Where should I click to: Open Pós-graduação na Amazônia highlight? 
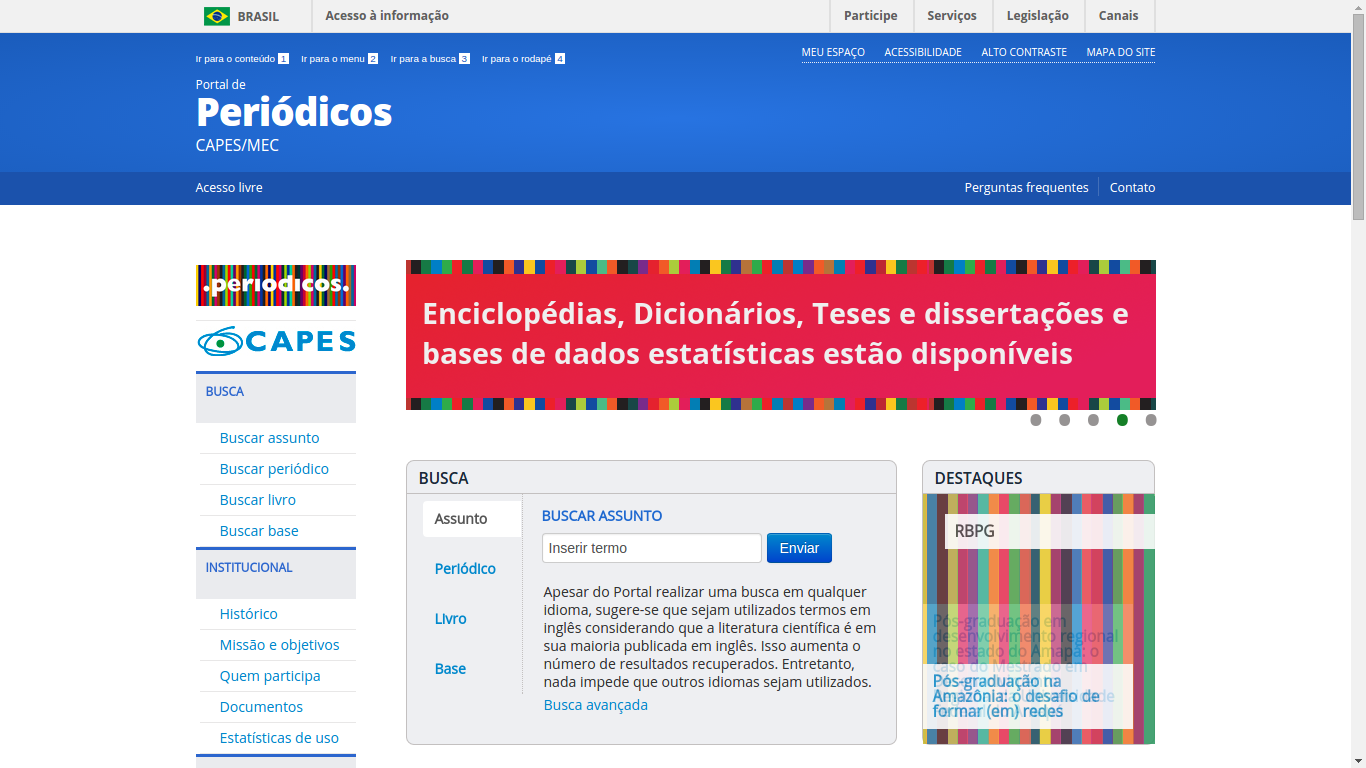tap(1016, 696)
